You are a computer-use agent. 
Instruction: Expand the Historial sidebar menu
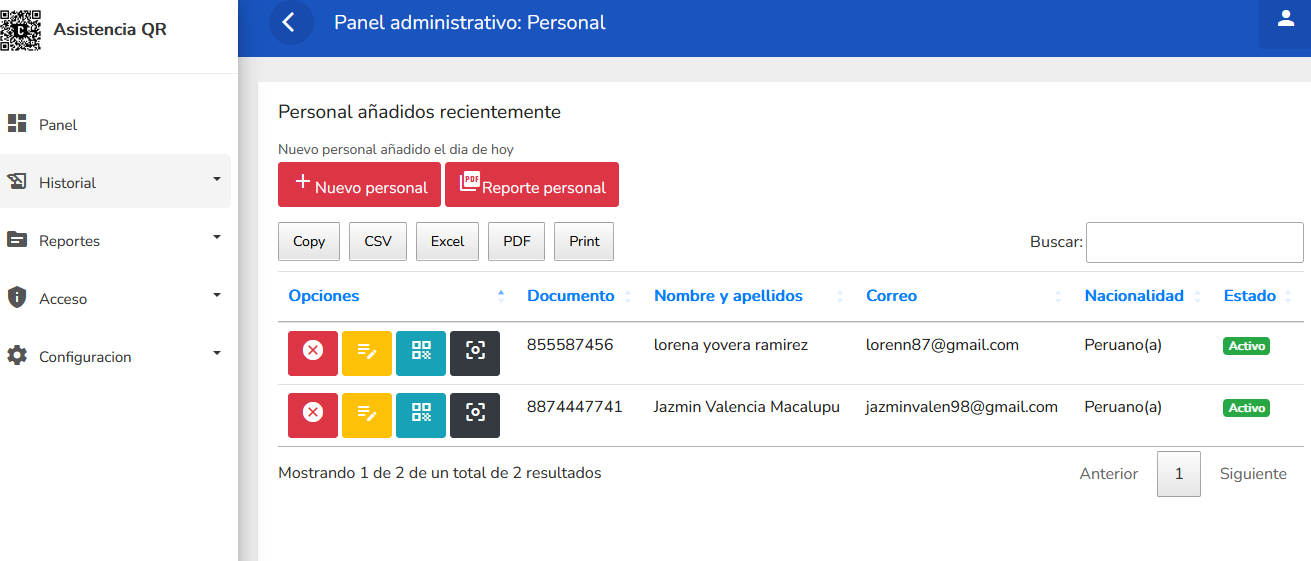click(x=115, y=182)
